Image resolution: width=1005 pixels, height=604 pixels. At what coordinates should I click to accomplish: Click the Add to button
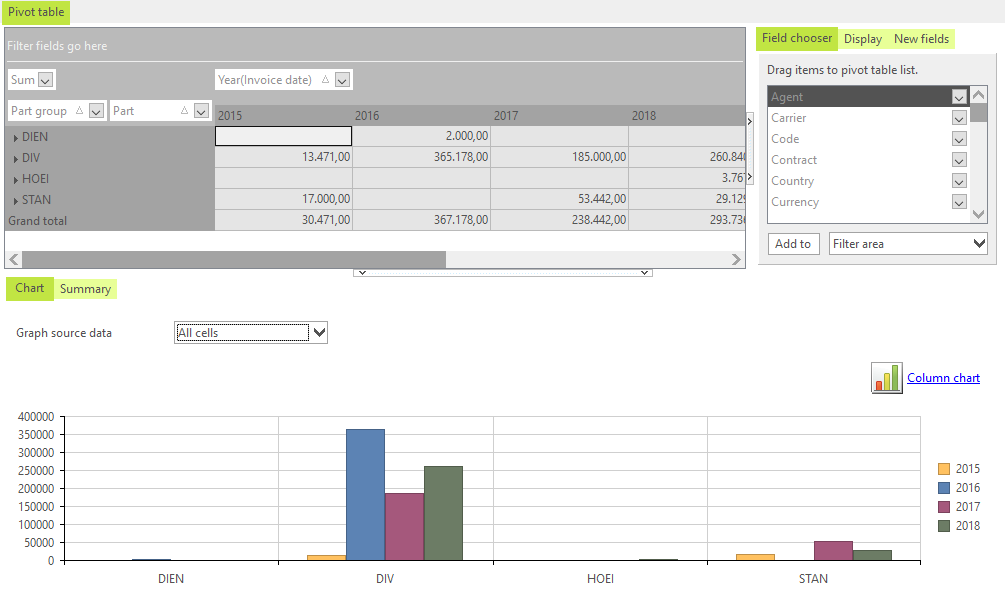coord(793,243)
